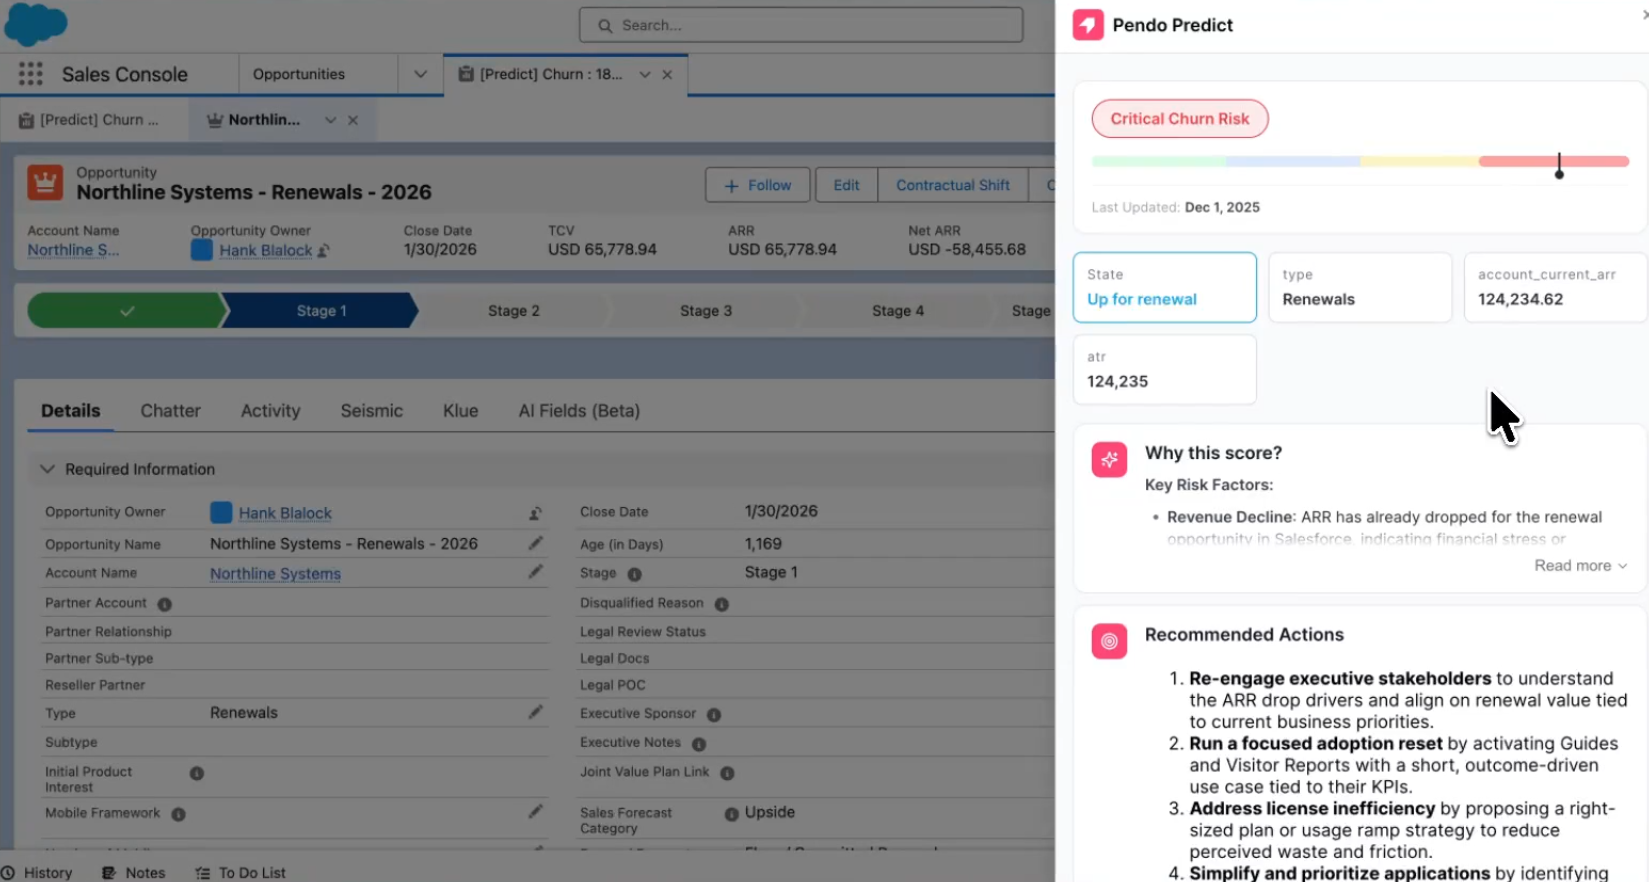Open the App Launcher grid icon

[31, 74]
